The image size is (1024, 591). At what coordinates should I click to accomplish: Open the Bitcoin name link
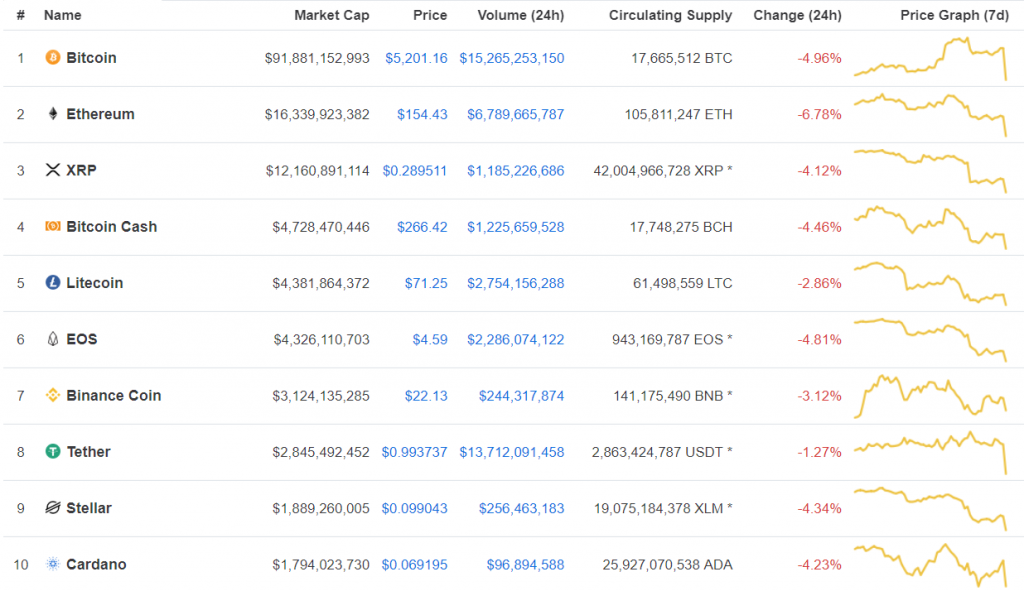(x=91, y=57)
